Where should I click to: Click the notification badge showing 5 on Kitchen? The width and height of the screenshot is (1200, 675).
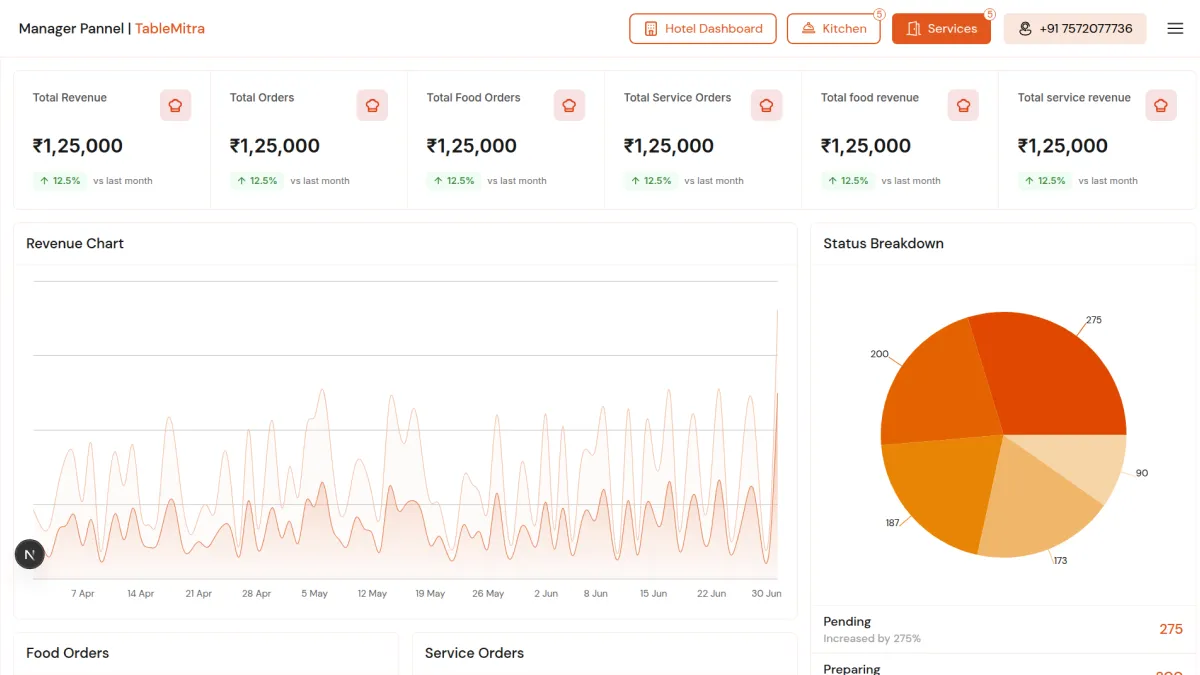pos(878,13)
